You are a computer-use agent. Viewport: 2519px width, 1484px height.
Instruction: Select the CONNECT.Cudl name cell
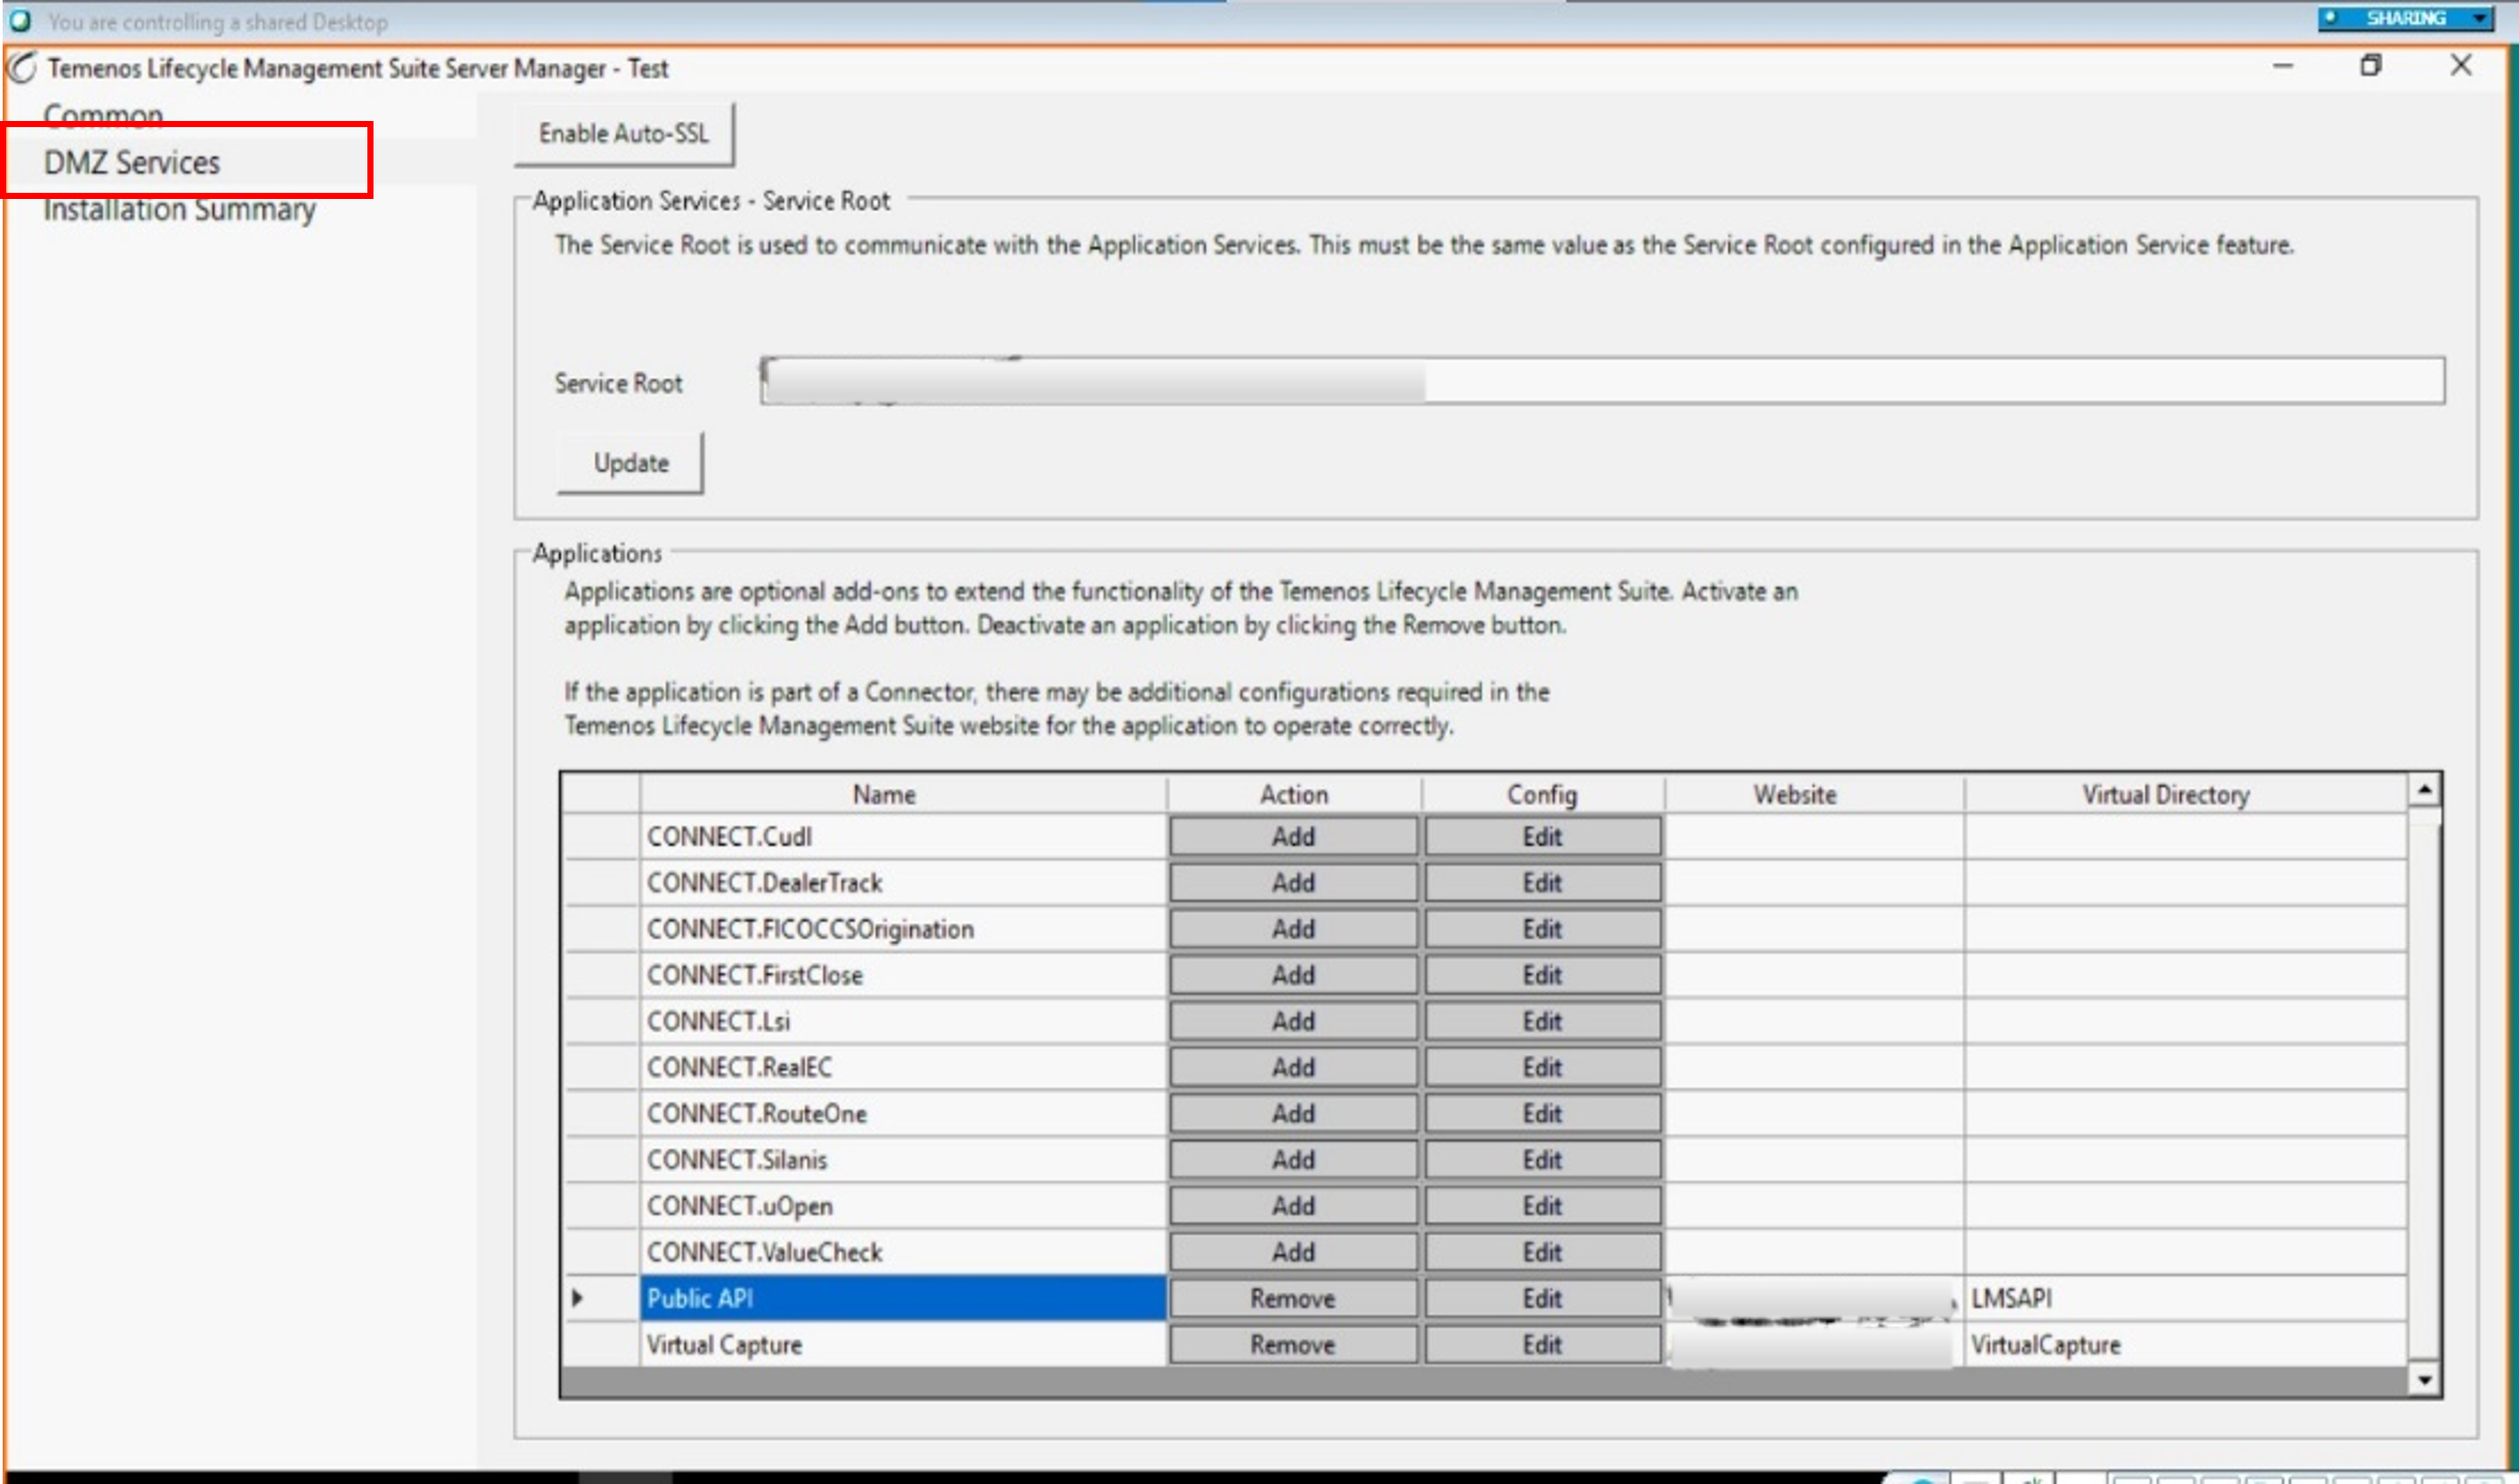(903, 836)
